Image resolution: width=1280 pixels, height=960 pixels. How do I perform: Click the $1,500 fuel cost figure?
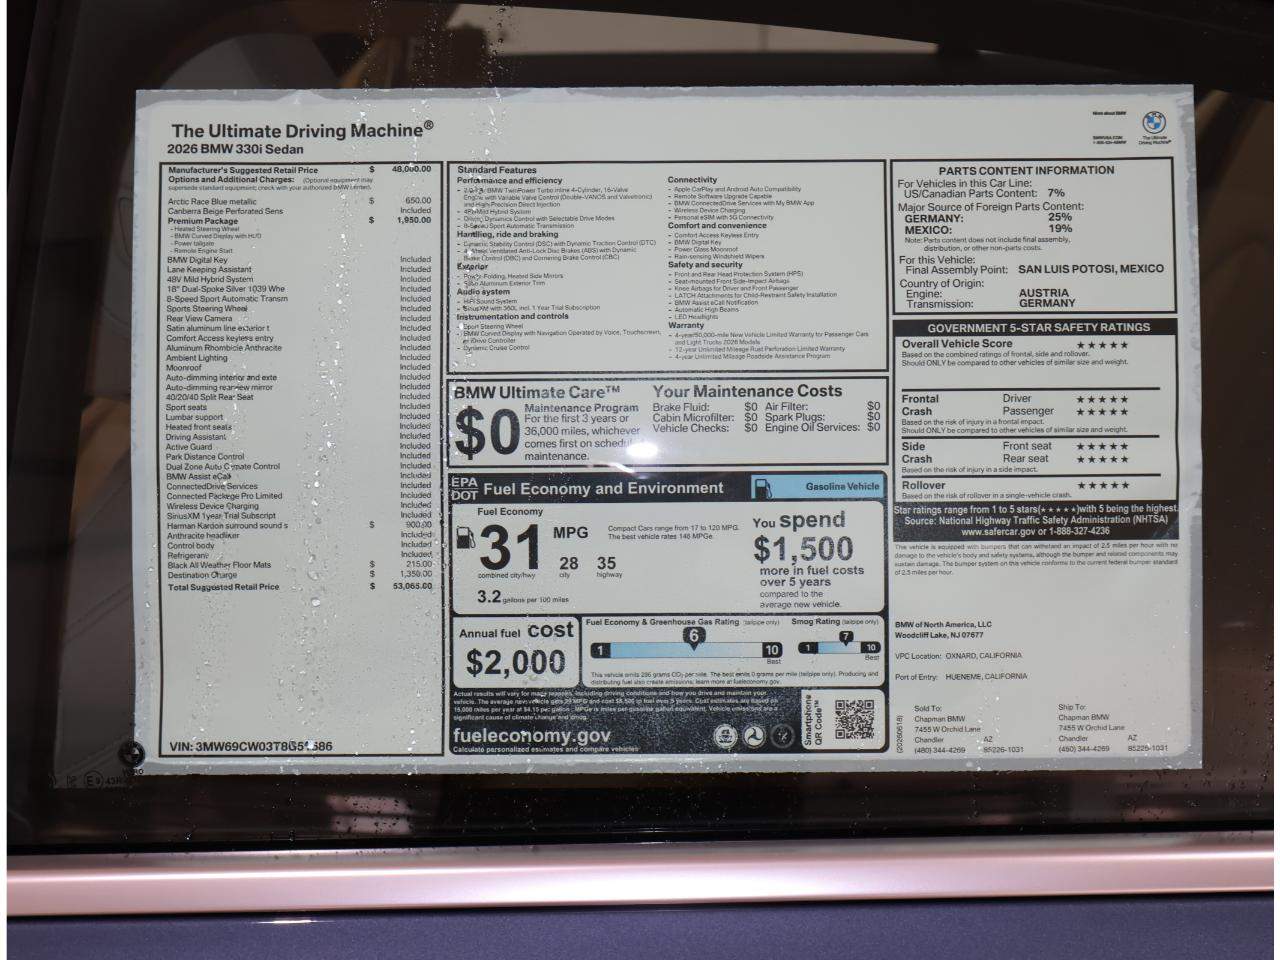(x=803, y=548)
